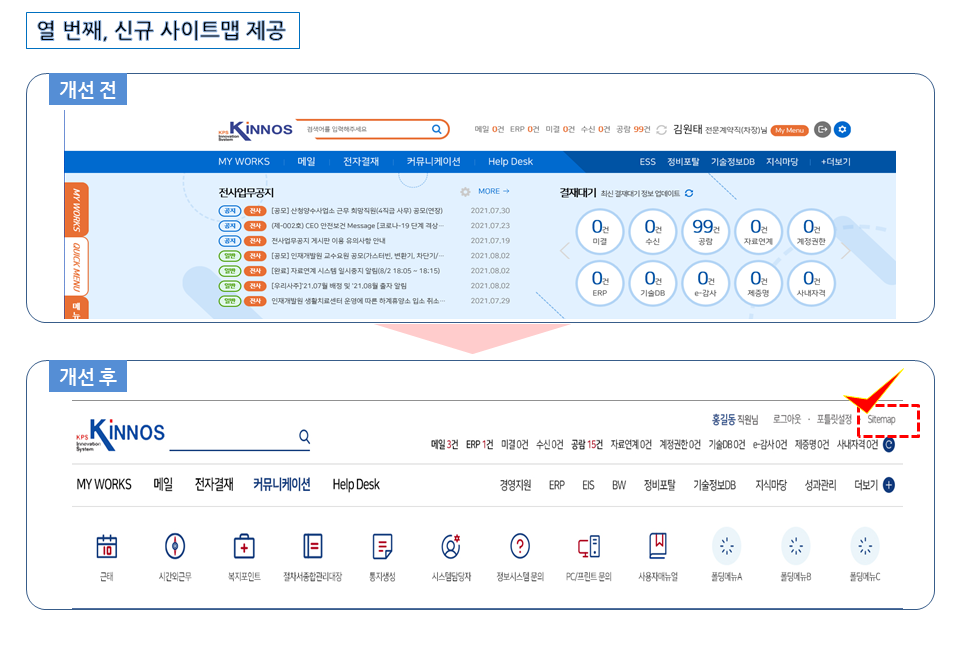
Task: Click the 로그아웃 link
Action: click(787, 419)
